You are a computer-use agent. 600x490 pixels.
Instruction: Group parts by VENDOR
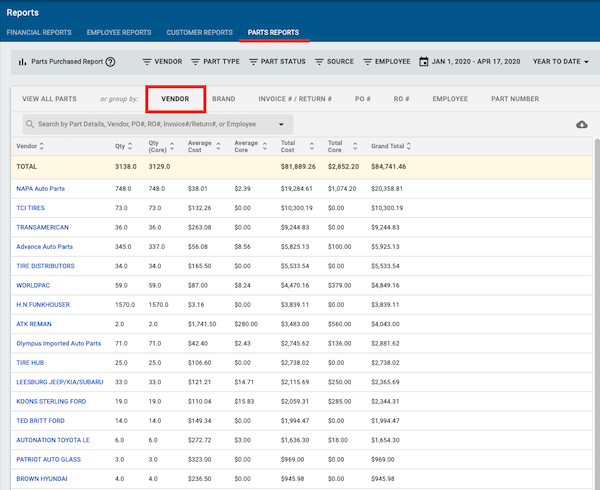175,99
